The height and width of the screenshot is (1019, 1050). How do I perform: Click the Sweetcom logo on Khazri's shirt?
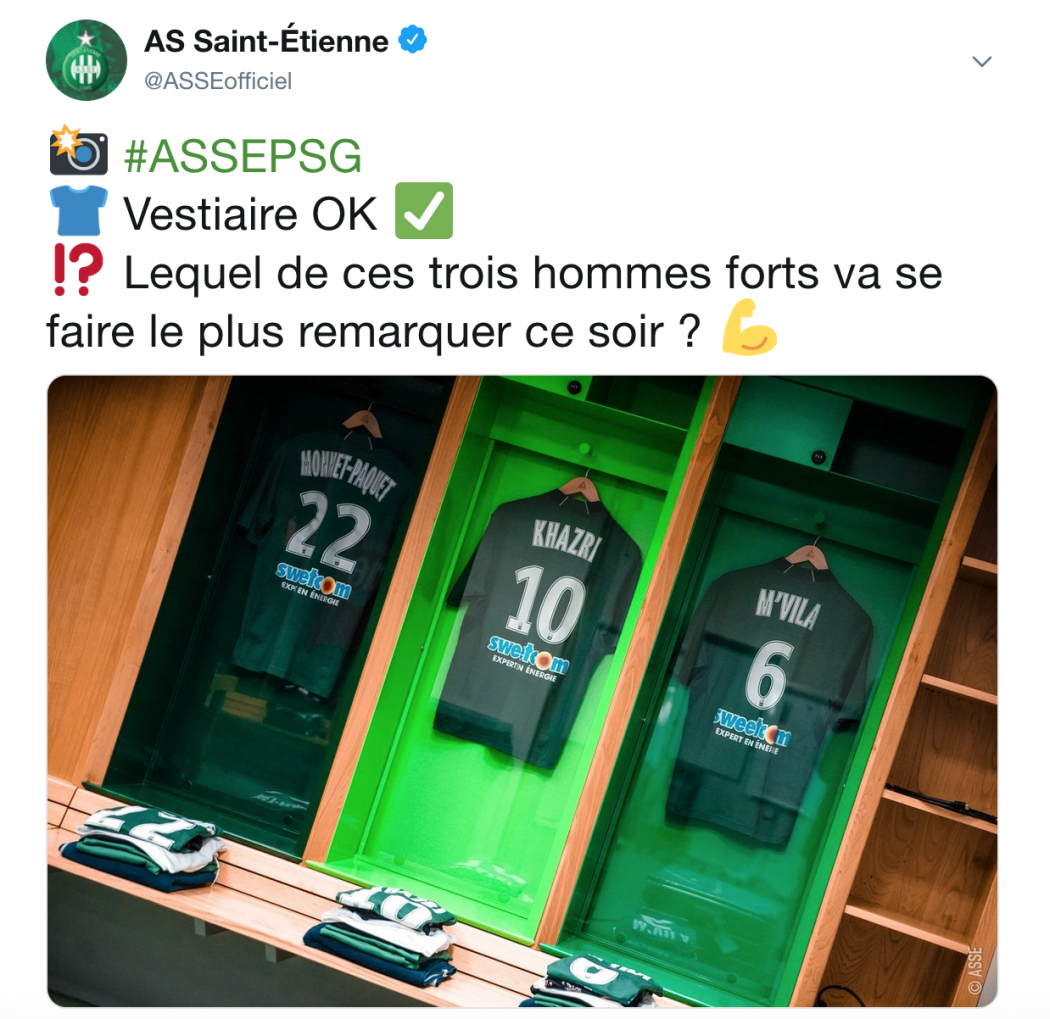528,655
